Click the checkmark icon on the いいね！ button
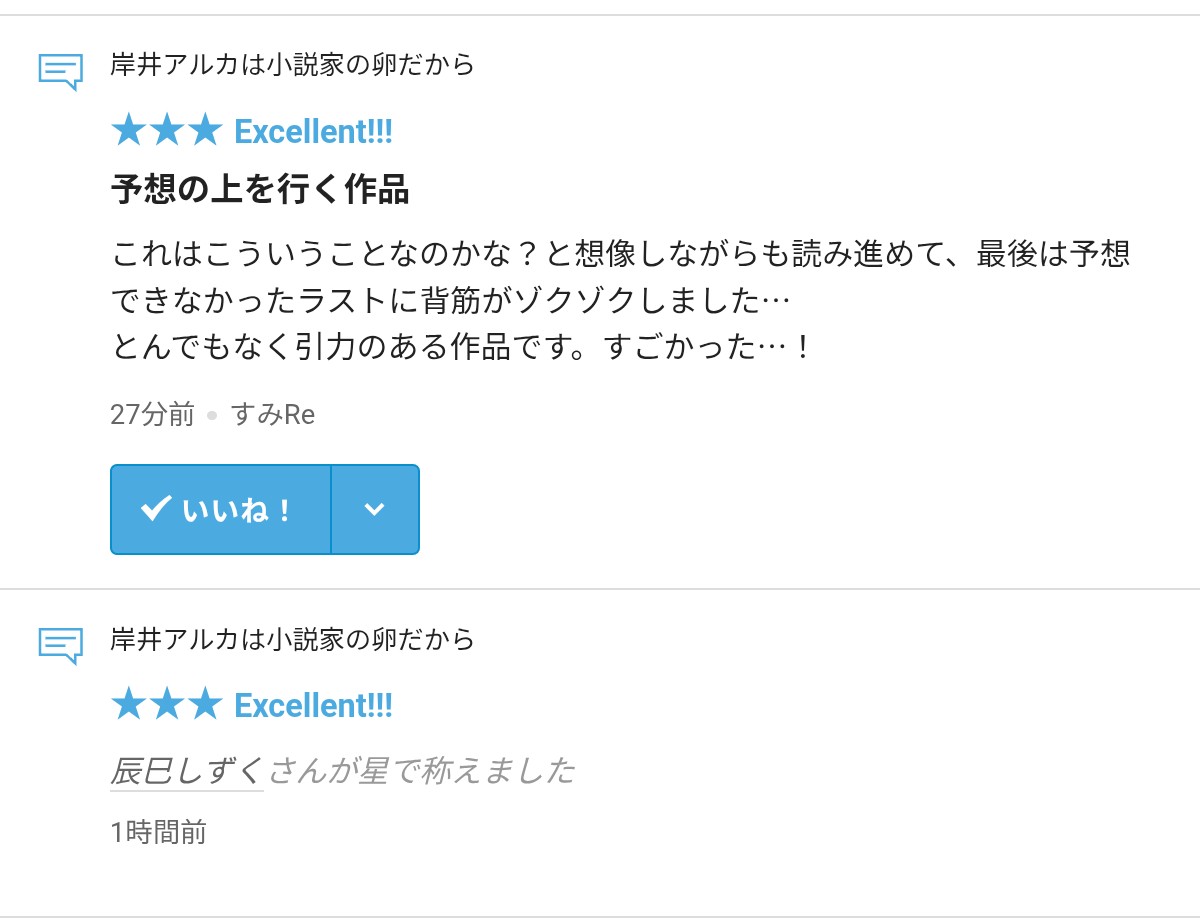 click(155, 509)
